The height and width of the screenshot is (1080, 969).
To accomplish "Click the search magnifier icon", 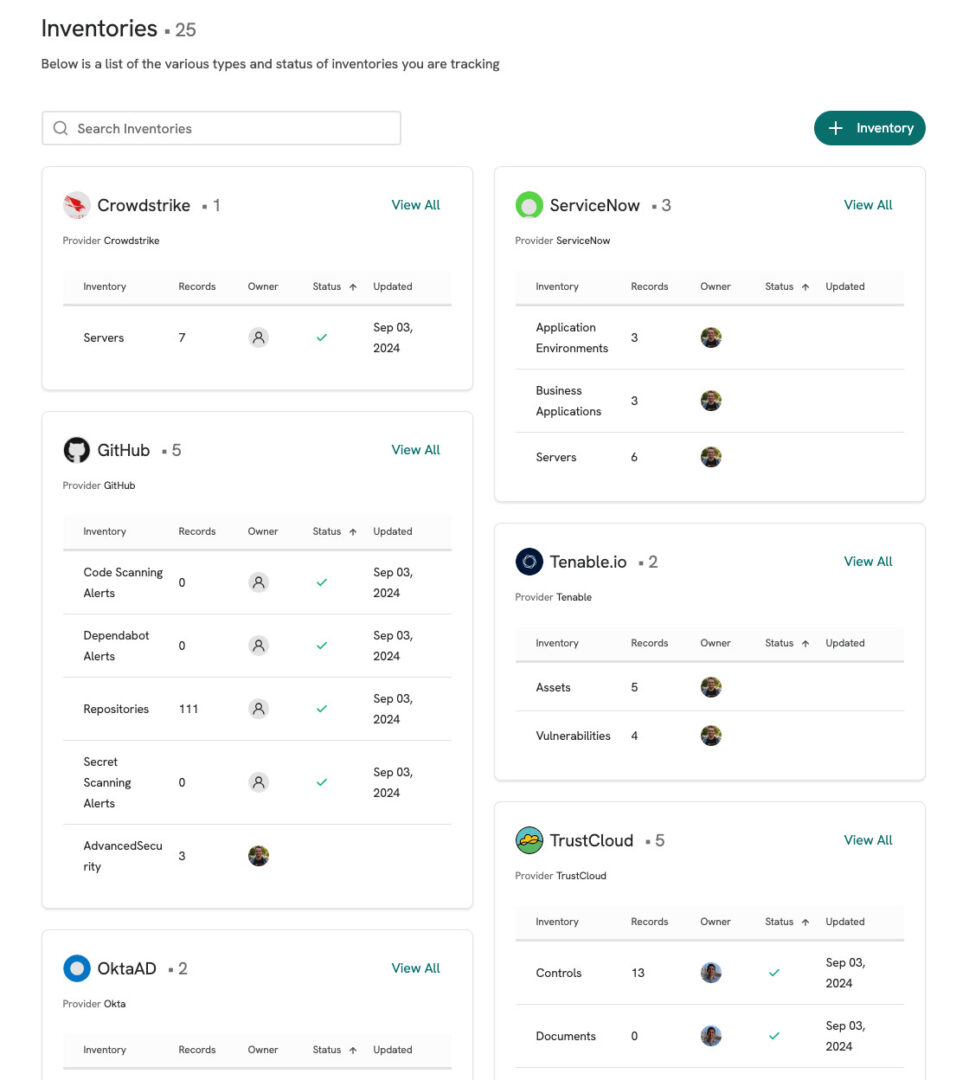I will tap(61, 128).
